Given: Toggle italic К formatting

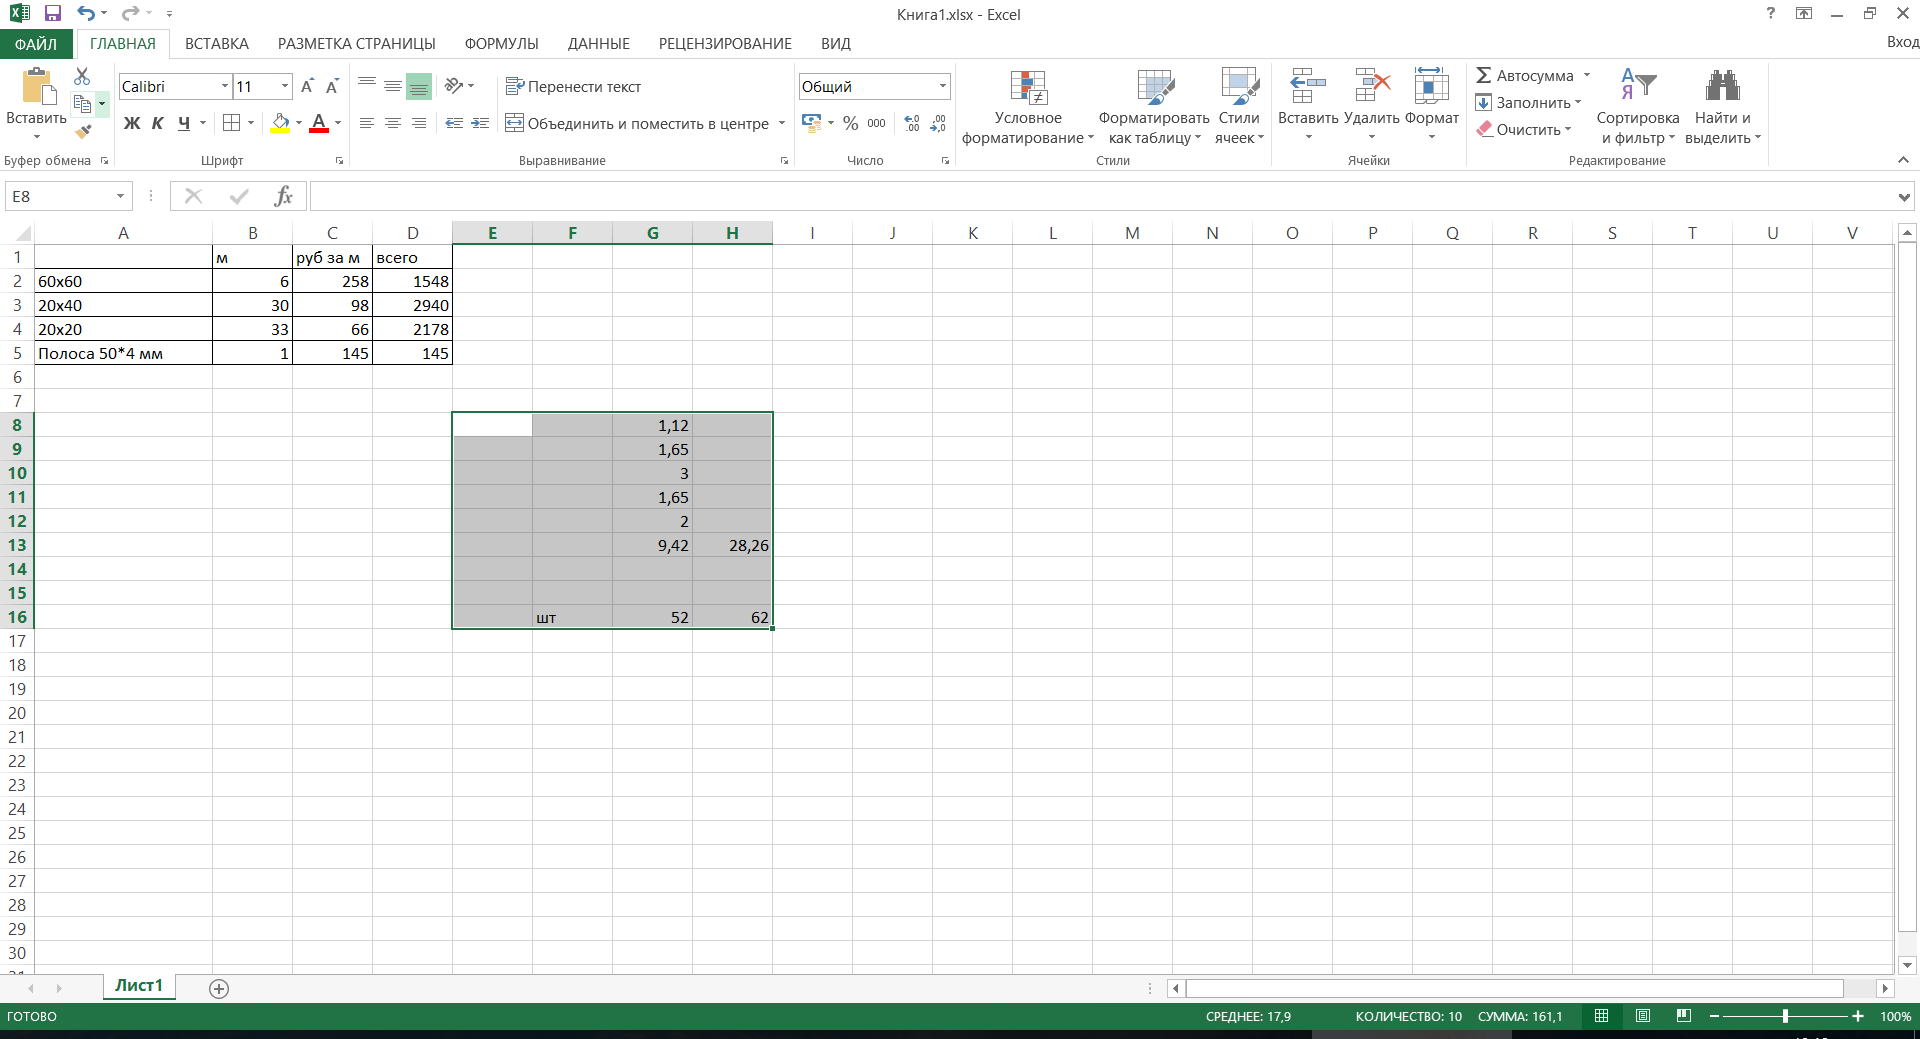Looking at the screenshot, I should tap(158, 123).
